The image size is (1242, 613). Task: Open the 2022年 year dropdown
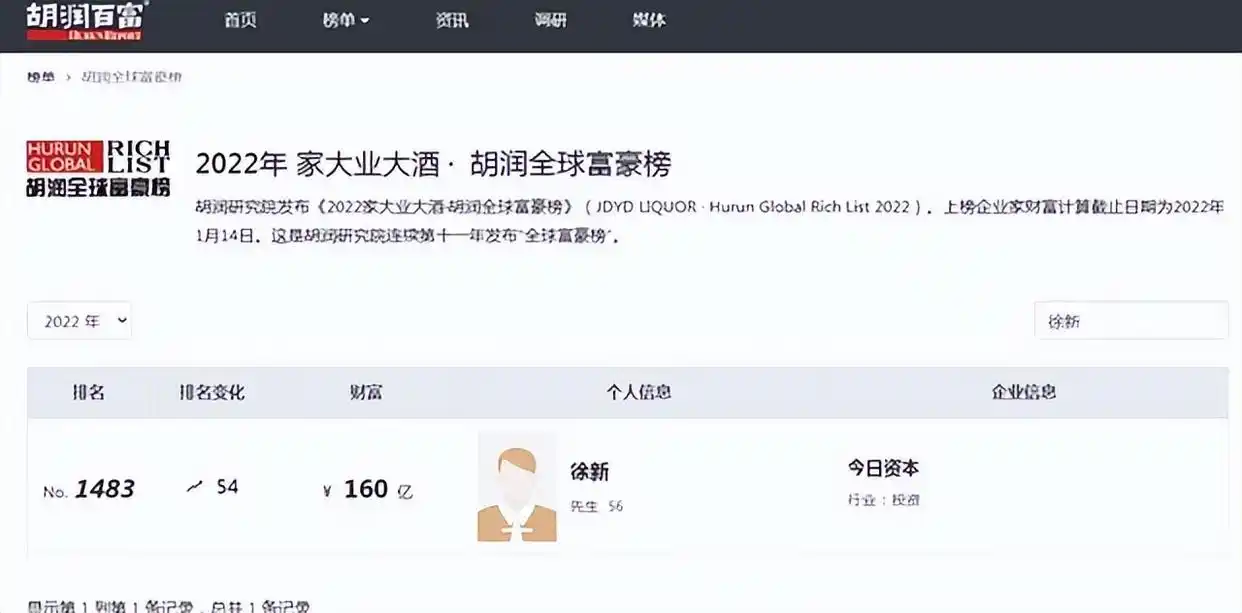pyautogui.click(x=79, y=320)
